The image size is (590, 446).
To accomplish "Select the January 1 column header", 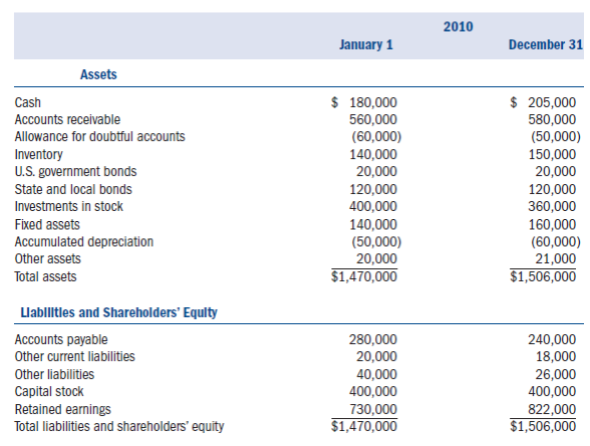I will point(366,45).
